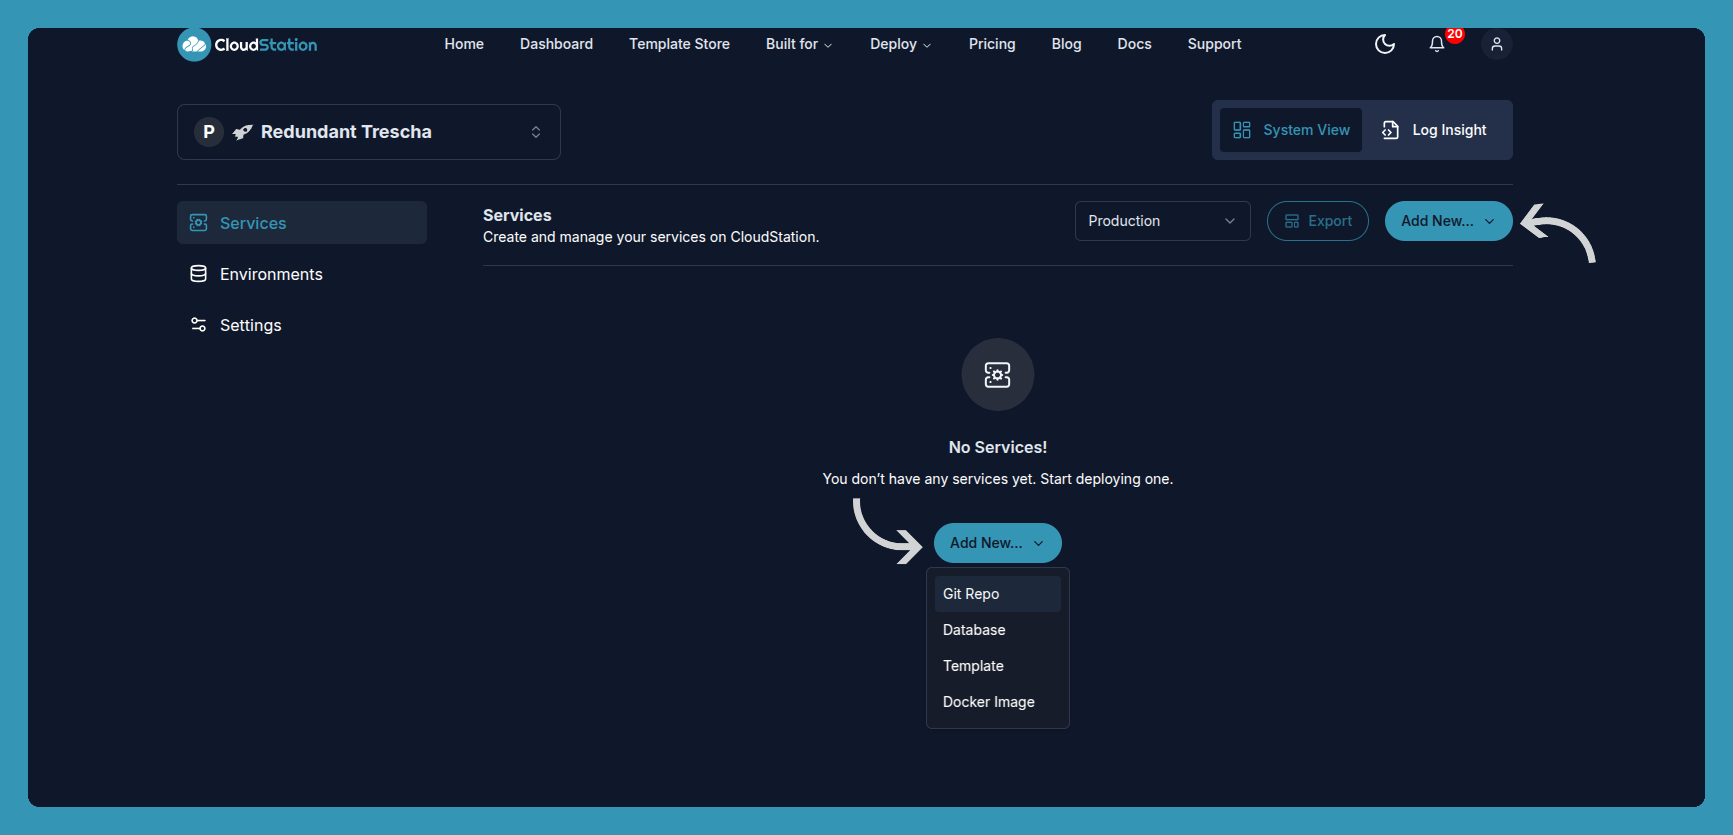1733x835 pixels.
Task: Choose Git Repo from menu
Action: click(998, 594)
